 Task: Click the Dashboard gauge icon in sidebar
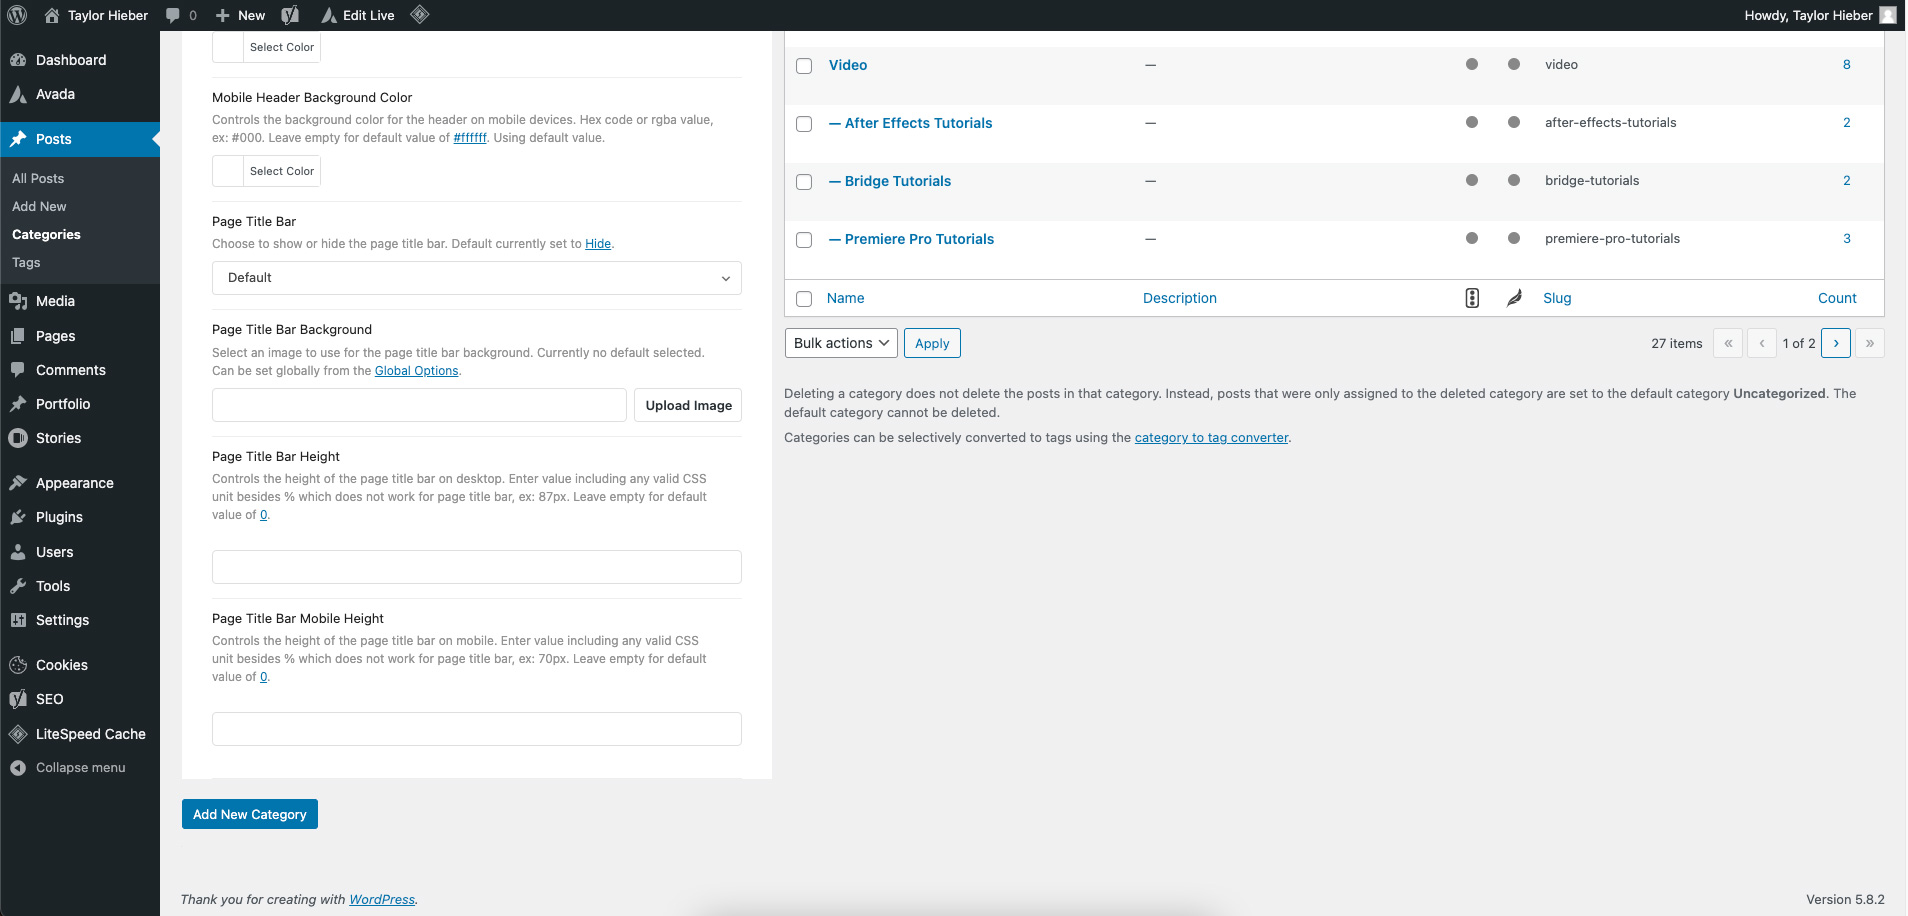(18, 60)
